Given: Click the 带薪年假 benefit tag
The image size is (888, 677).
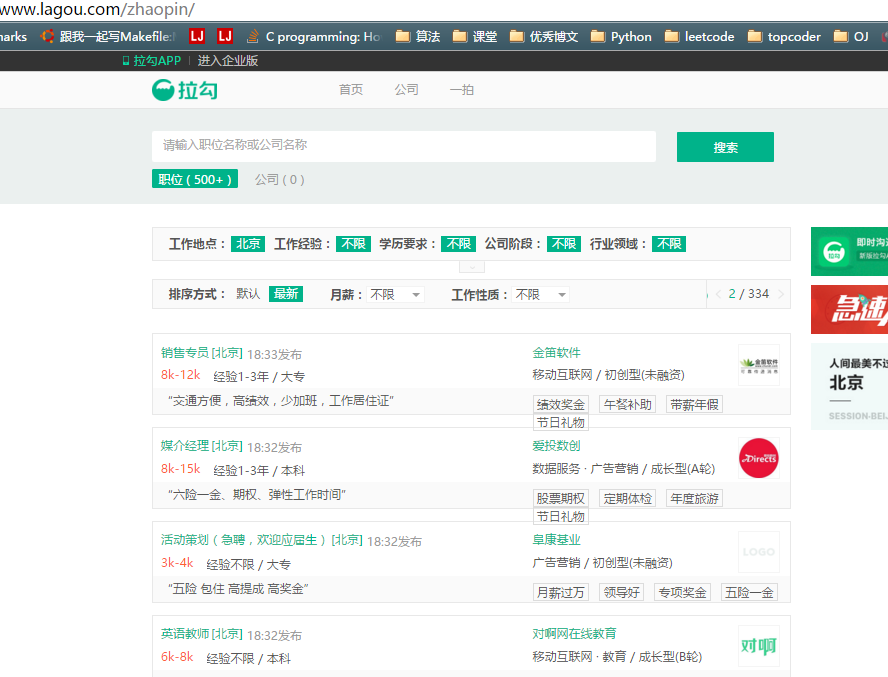Looking at the screenshot, I should pos(694,405).
